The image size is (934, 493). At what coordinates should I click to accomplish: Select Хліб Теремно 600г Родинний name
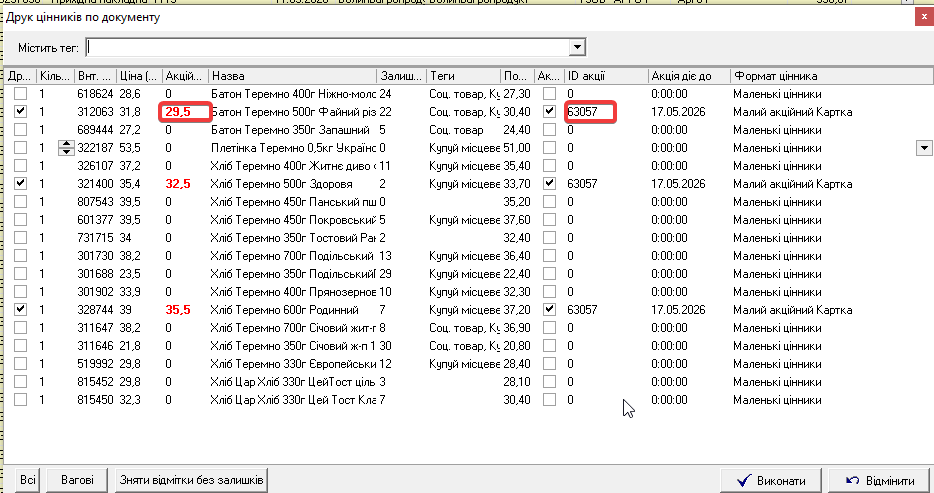[x=285, y=310]
